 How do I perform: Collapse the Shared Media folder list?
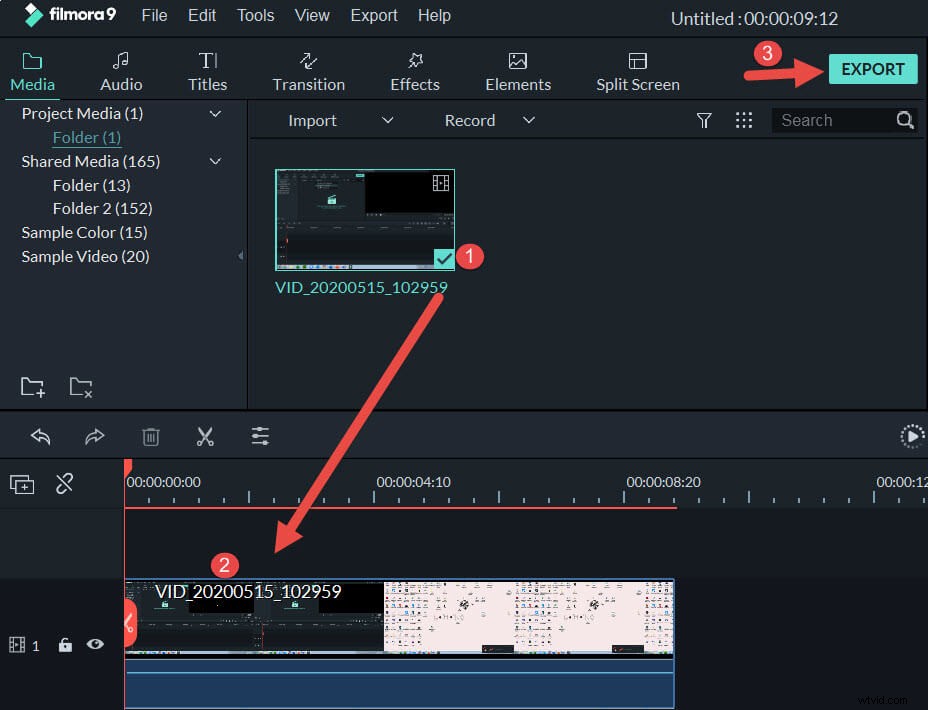point(214,161)
